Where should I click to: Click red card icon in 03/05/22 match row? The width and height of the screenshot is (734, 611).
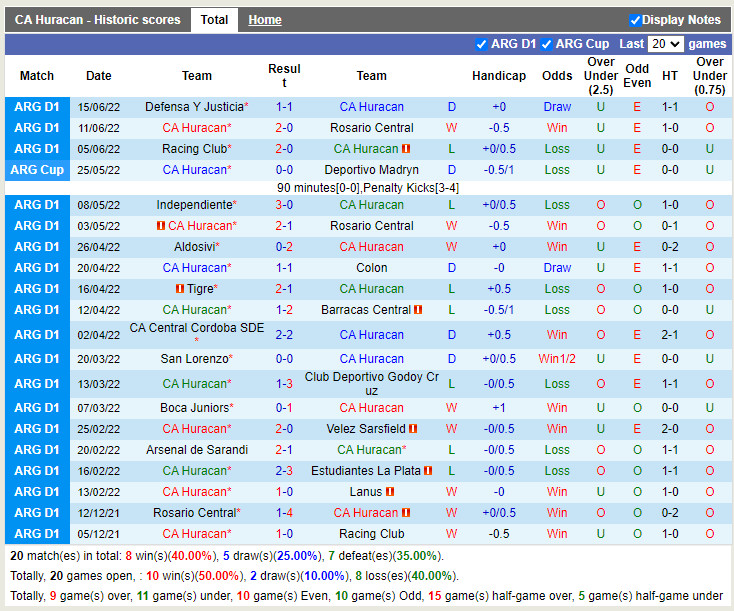[x=161, y=226]
